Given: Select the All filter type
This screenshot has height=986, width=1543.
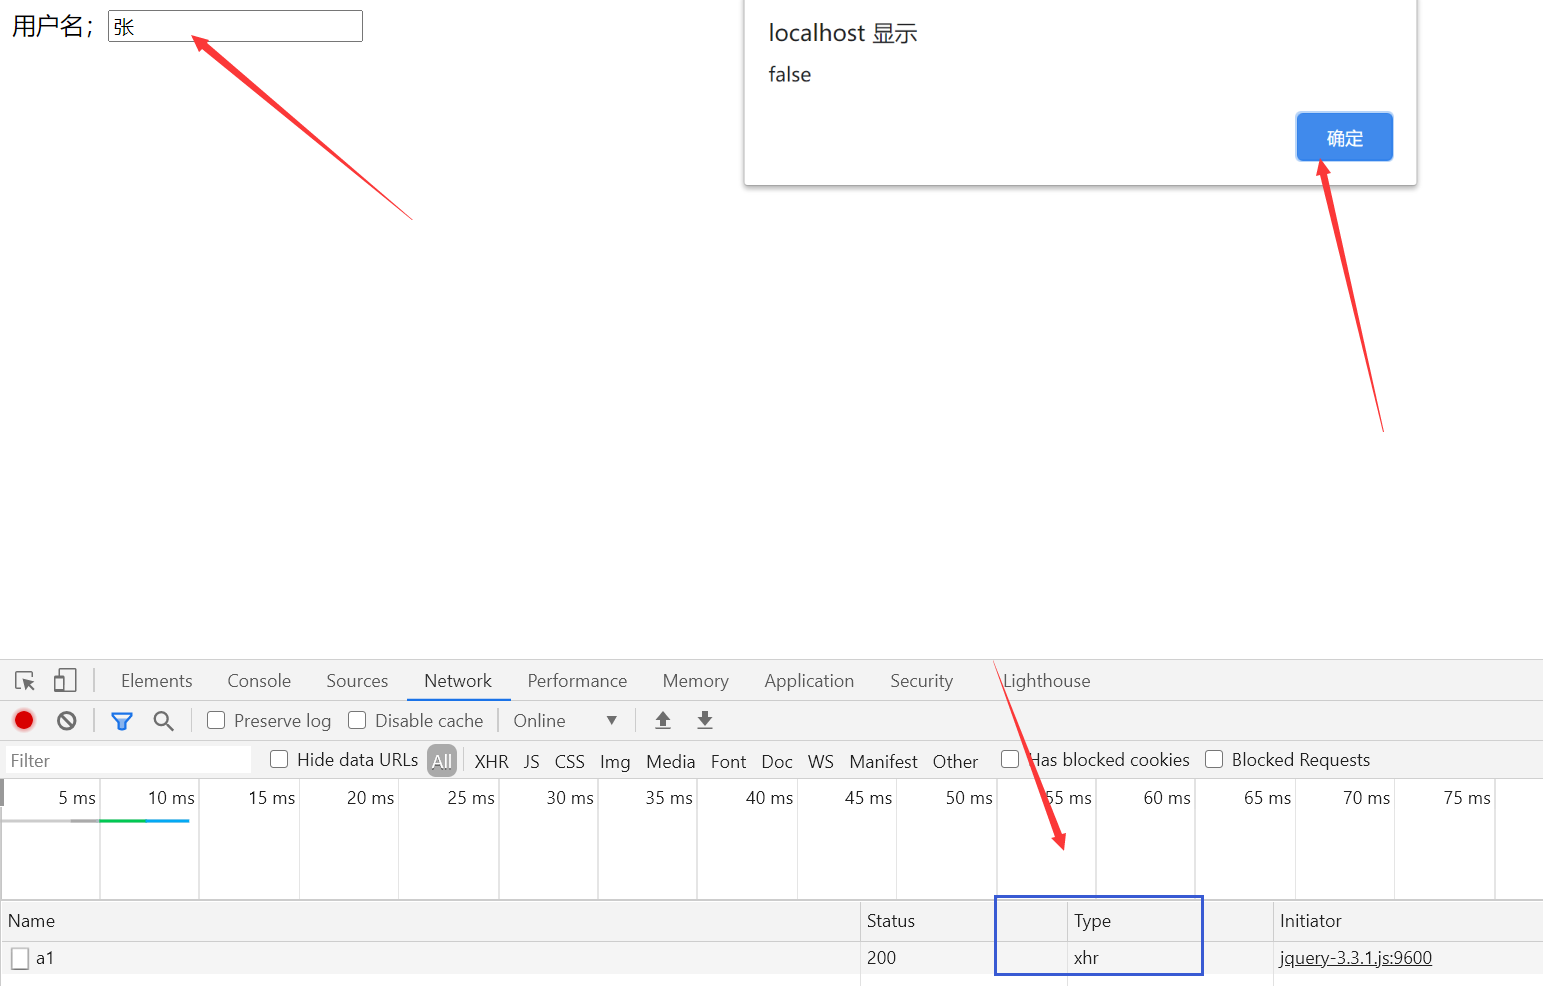Looking at the screenshot, I should tap(442, 761).
